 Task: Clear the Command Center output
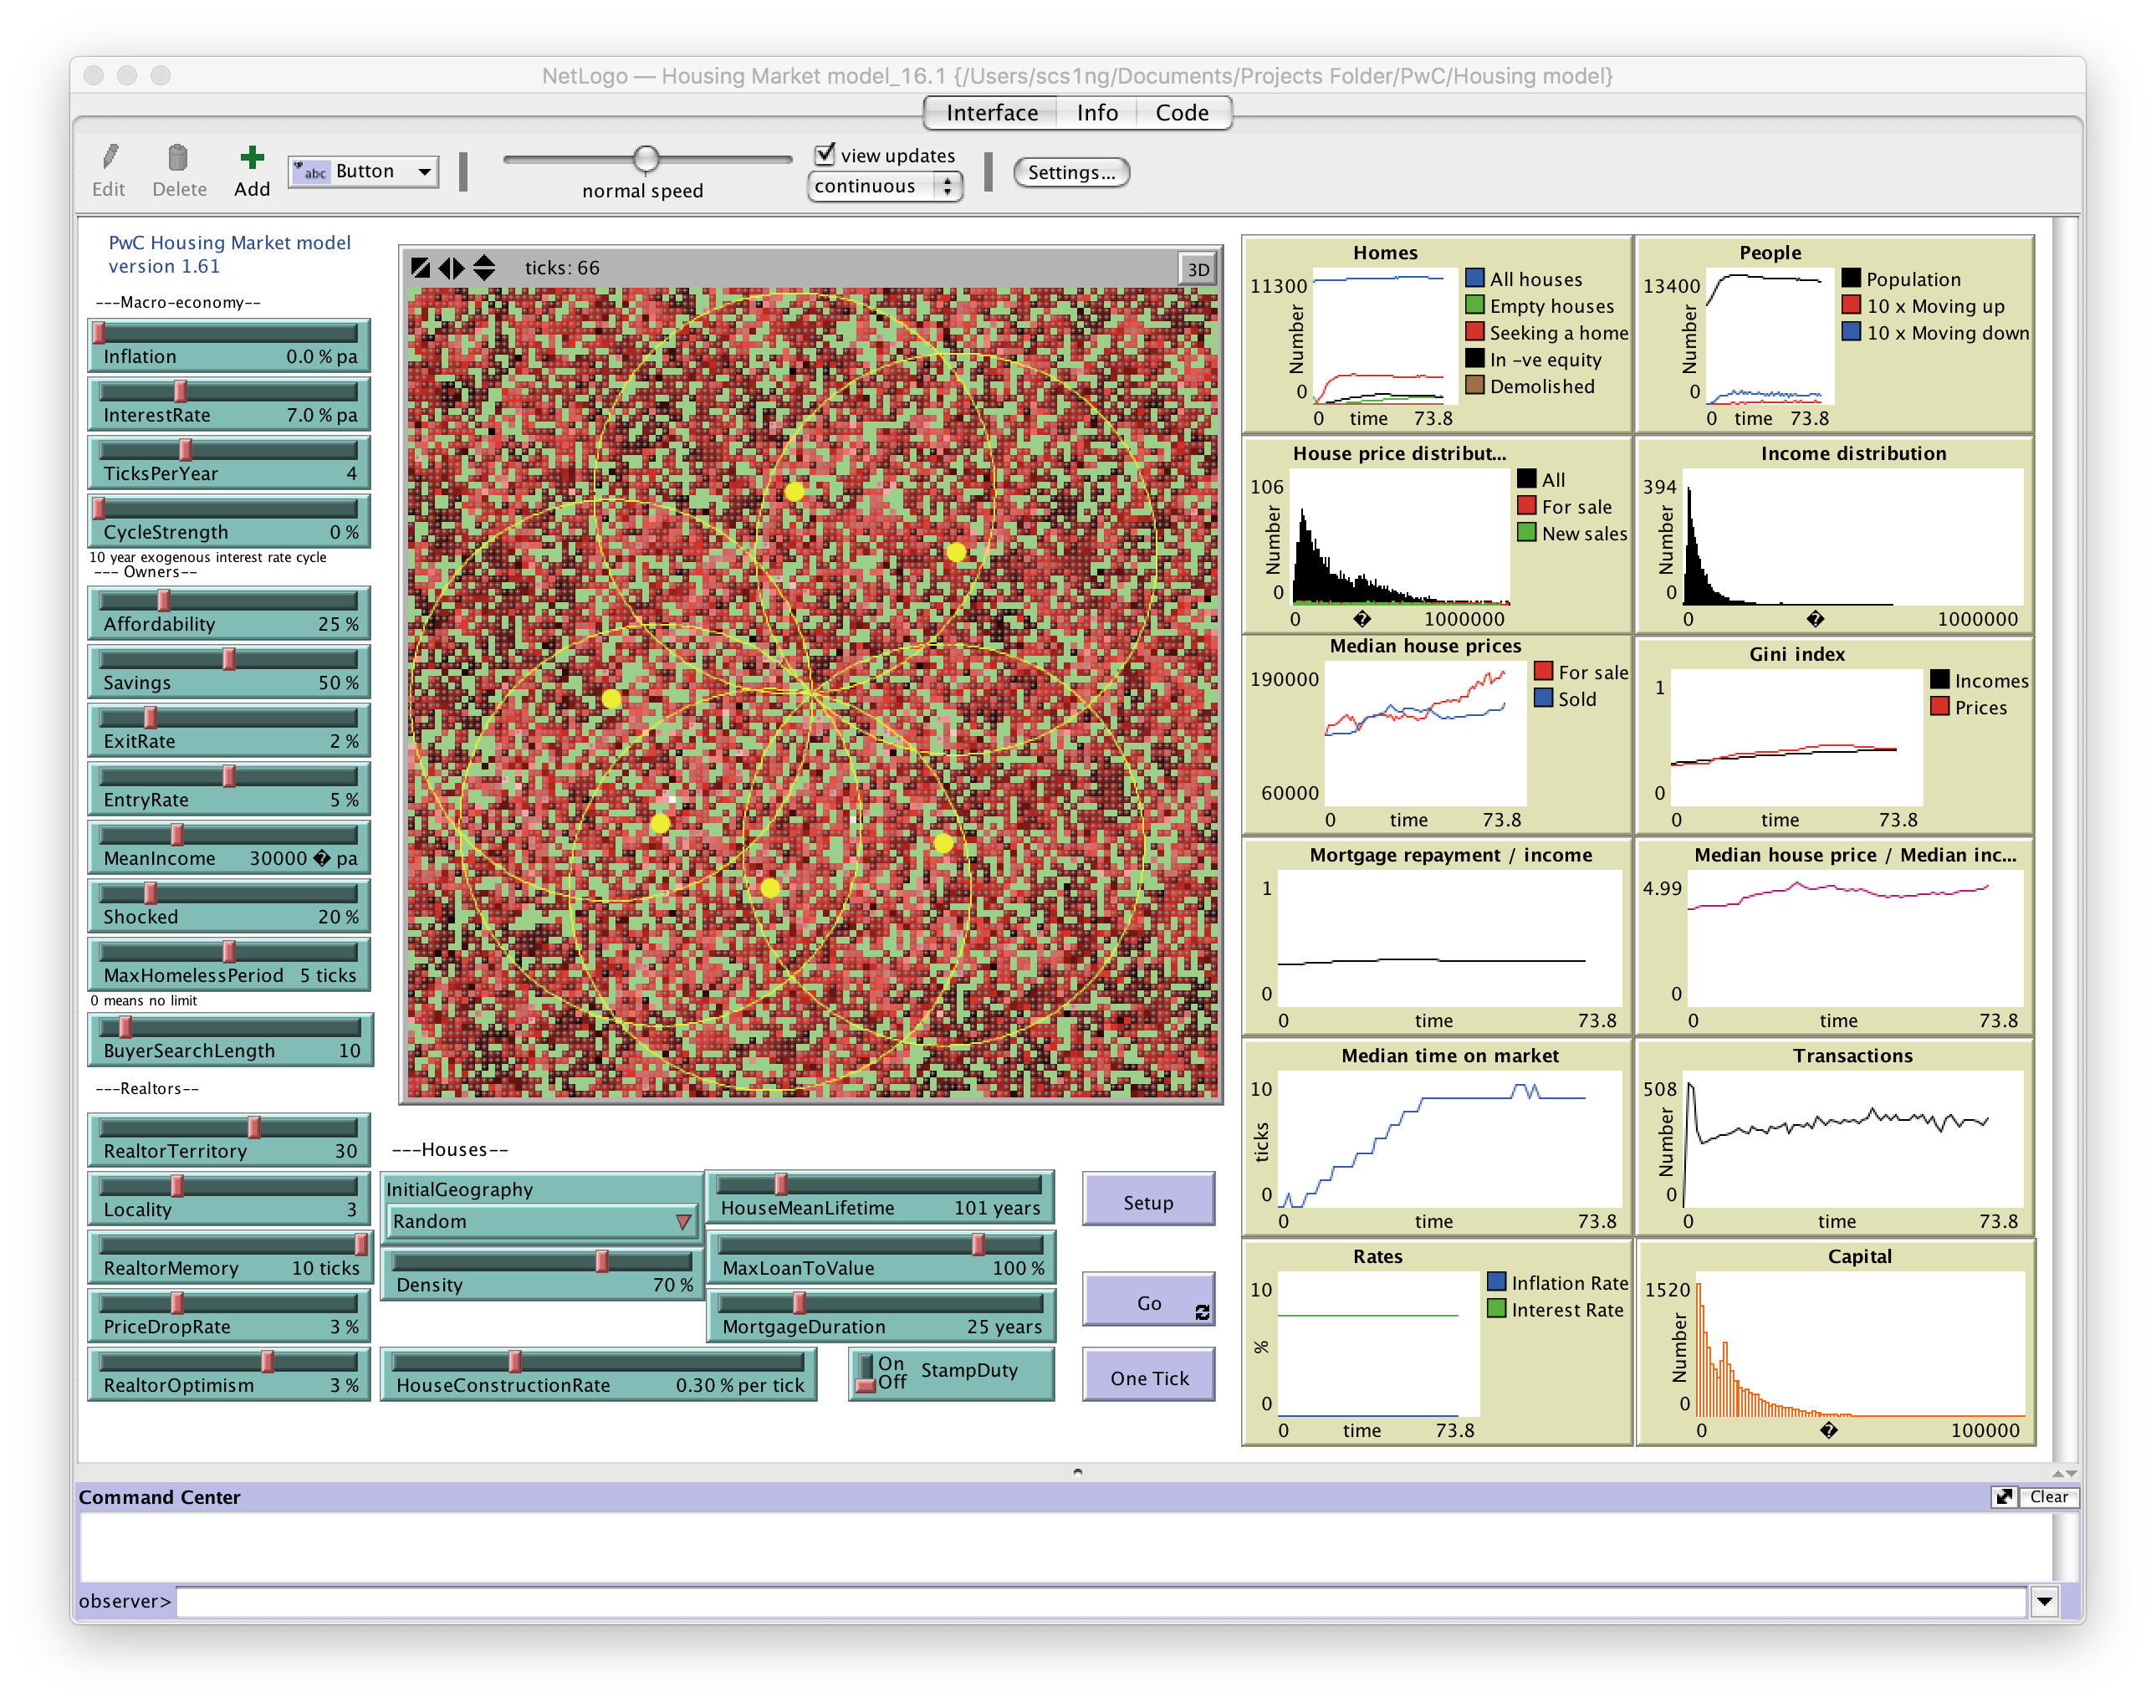[2049, 1497]
